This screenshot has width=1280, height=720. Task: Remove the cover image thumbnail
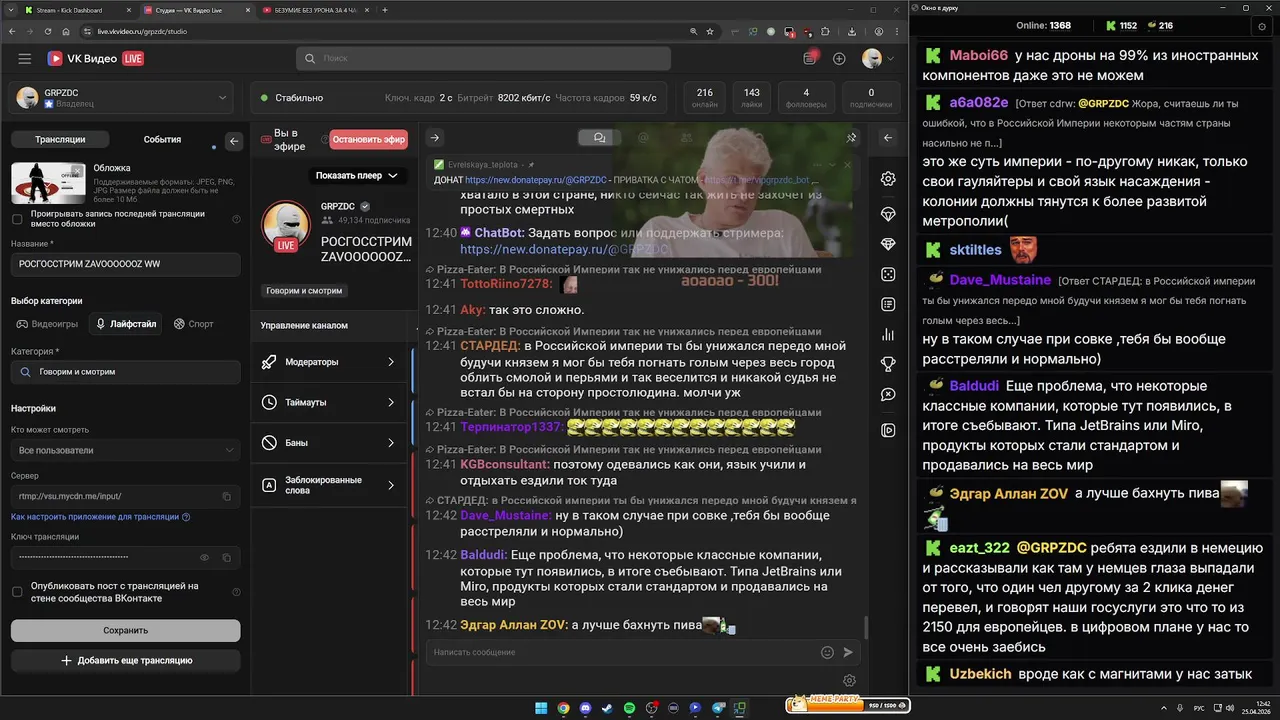[77, 170]
